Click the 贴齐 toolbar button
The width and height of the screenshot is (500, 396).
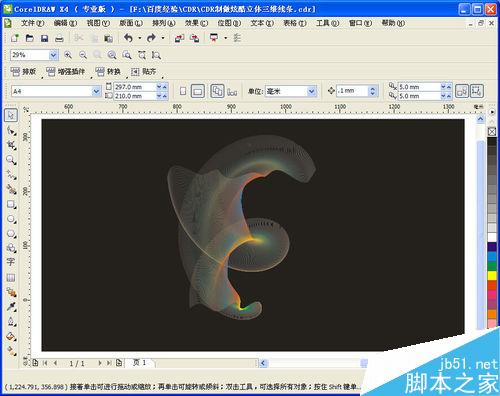click(x=143, y=71)
